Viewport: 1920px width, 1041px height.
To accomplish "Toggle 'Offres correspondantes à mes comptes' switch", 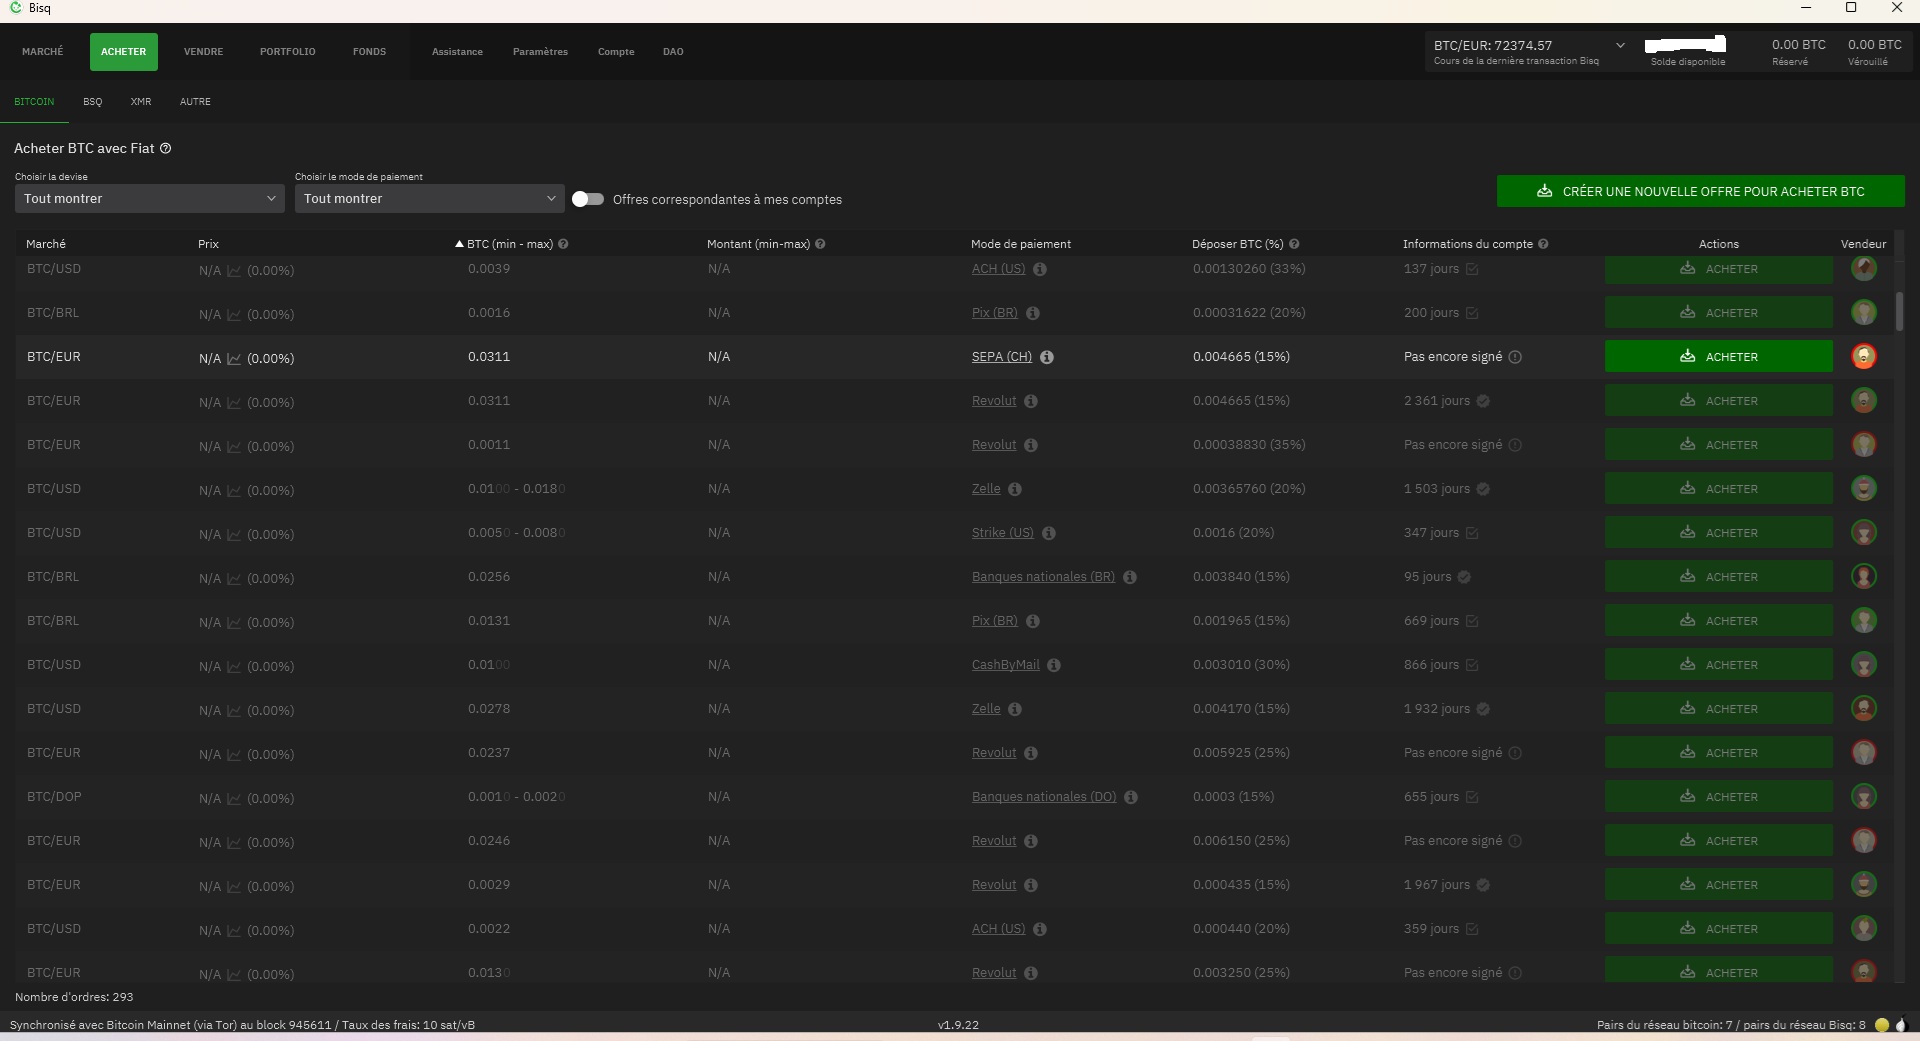I will [588, 199].
